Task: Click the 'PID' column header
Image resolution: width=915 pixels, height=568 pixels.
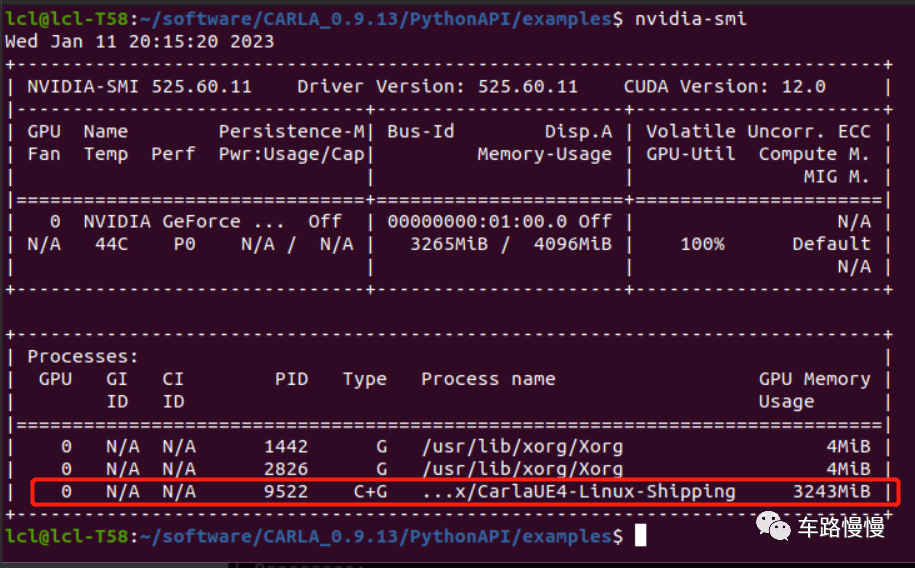Action: point(292,379)
